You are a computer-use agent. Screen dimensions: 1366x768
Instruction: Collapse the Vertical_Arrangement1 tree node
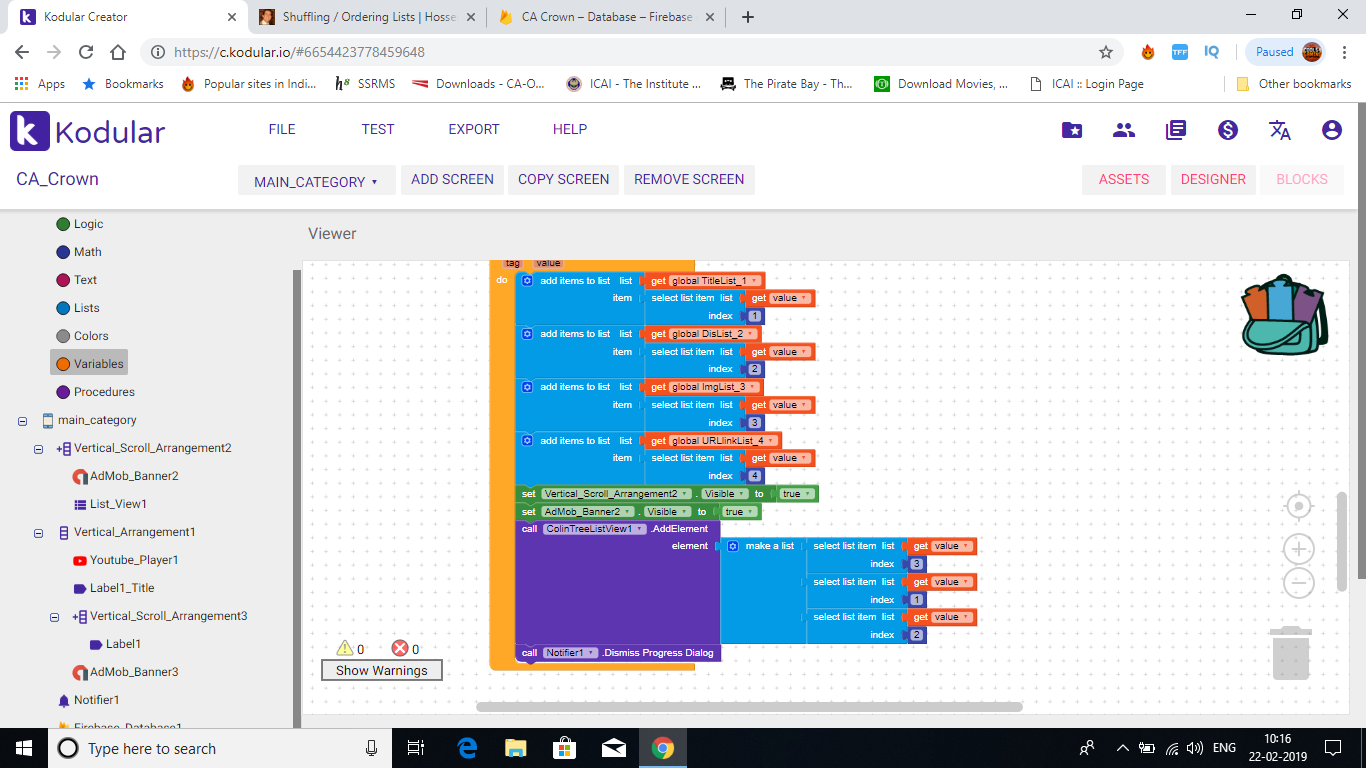(x=39, y=533)
